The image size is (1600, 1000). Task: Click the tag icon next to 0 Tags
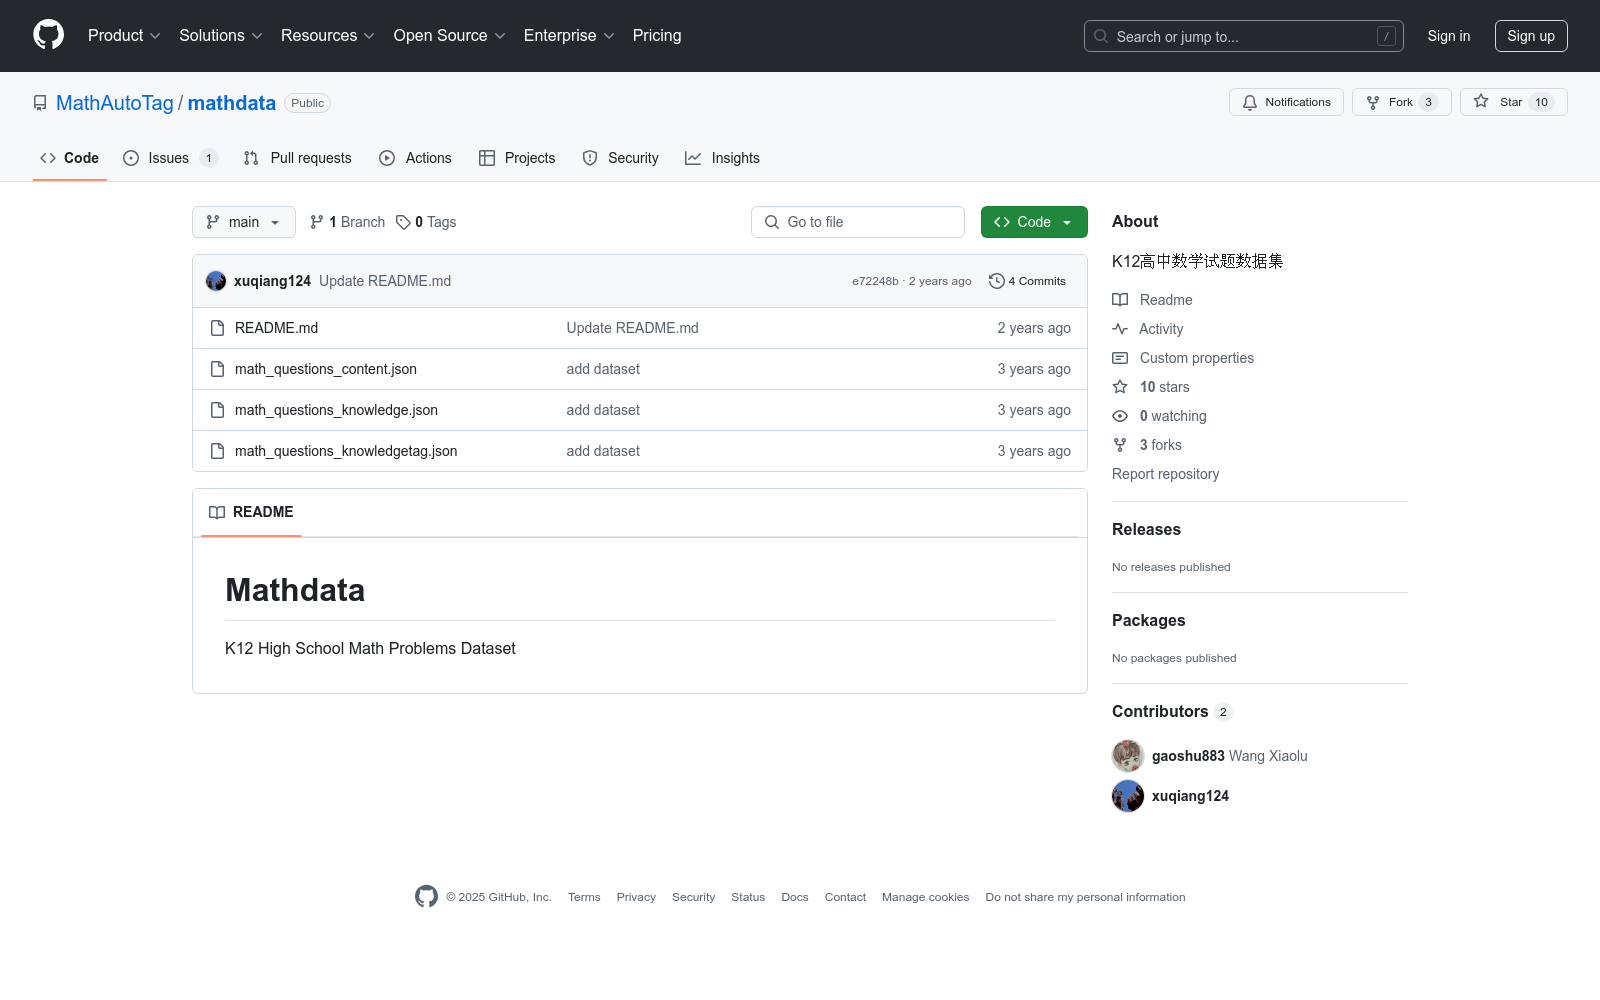403,222
